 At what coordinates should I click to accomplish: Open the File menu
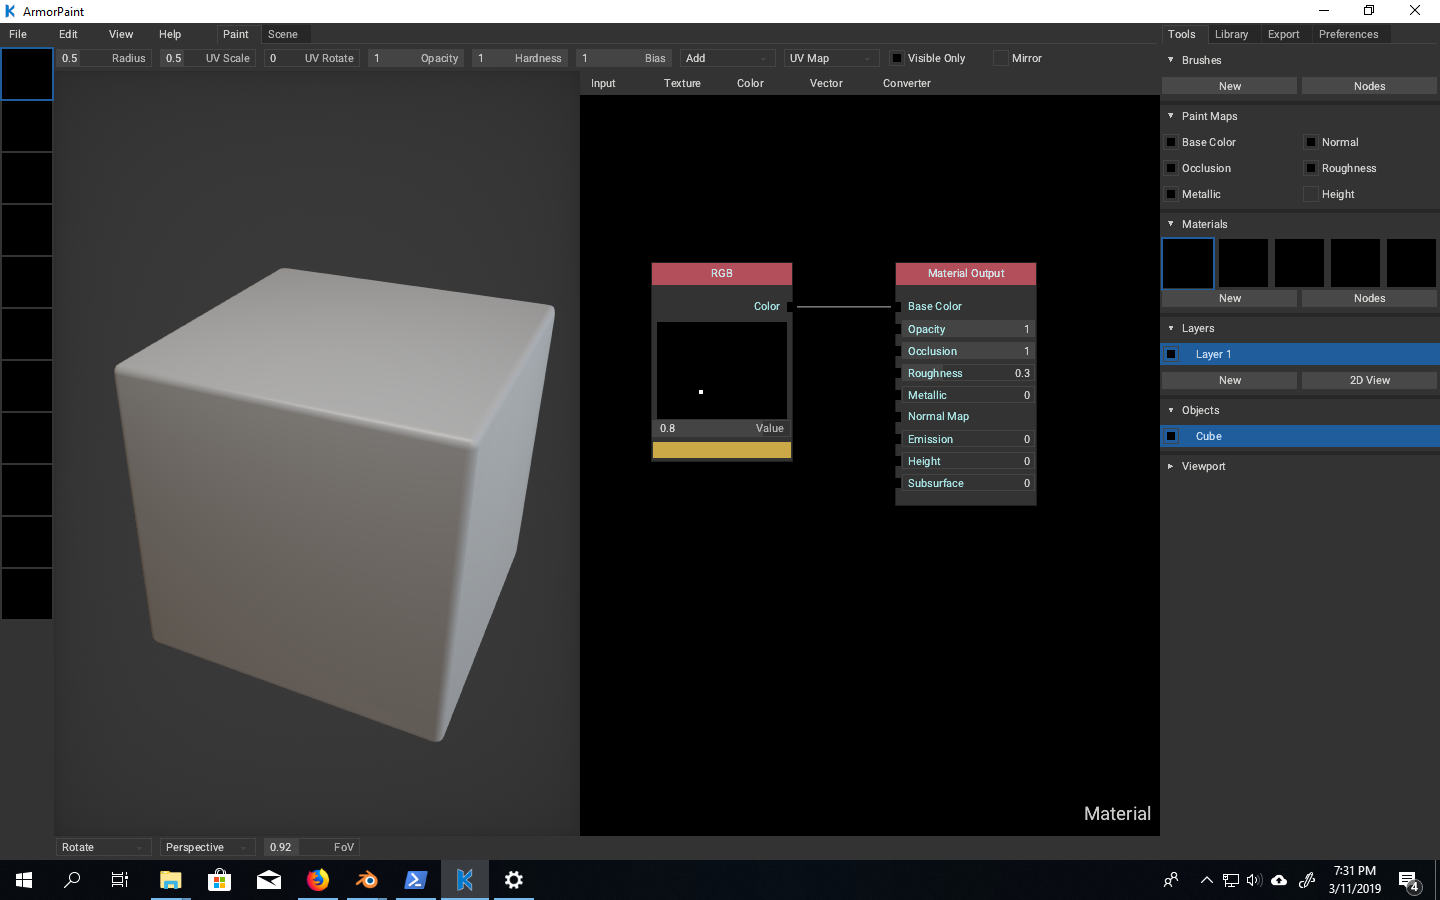18,33
